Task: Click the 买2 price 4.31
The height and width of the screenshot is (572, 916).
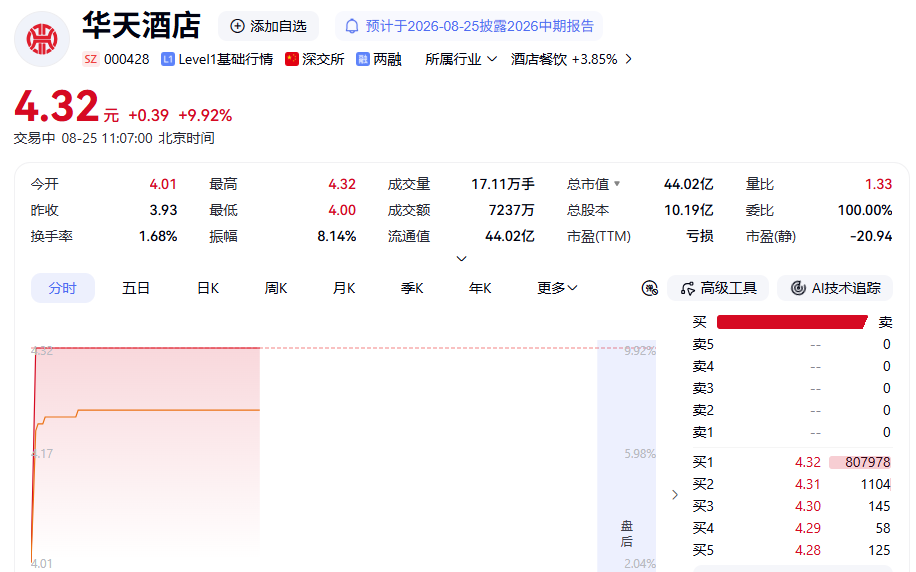Action: tap(808, 484)
